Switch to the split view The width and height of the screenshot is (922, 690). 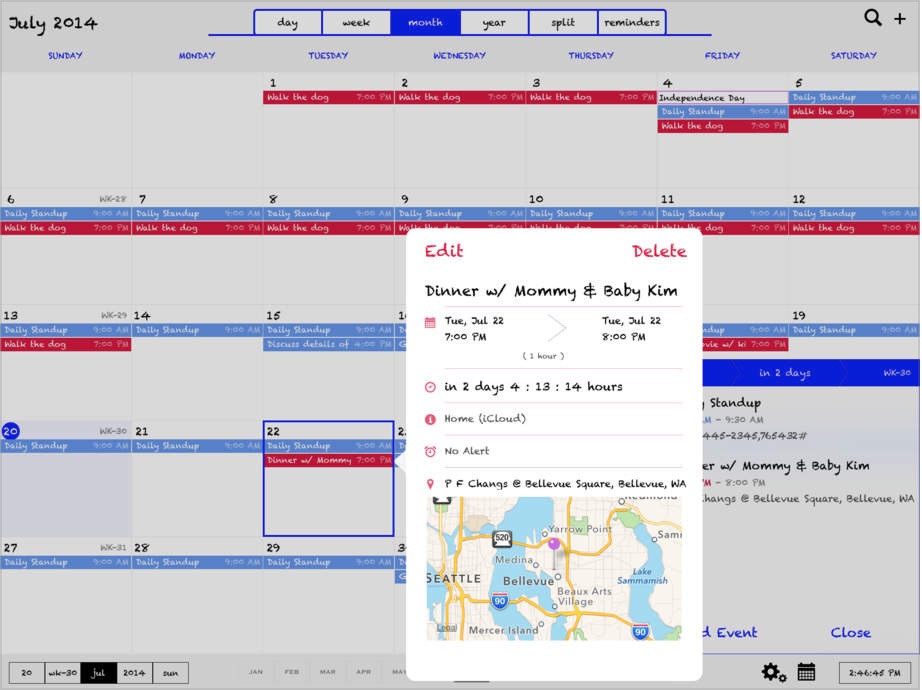pyautogui.click(x=562, y=21)
